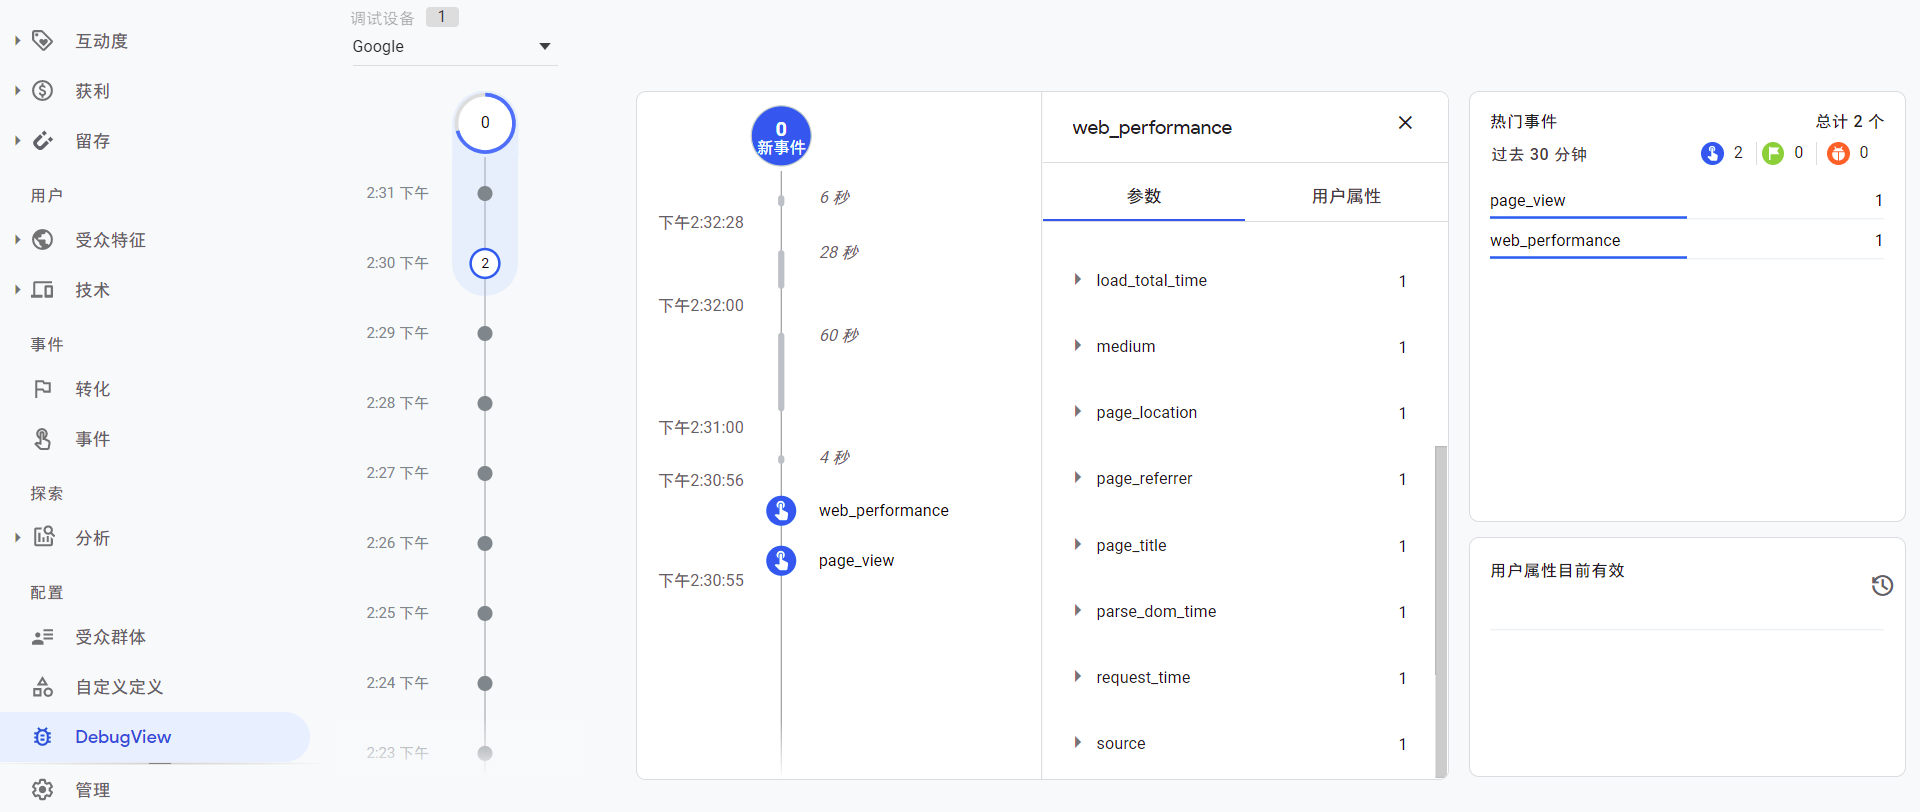1920x812 pixels.
Task: Switch to the 参数 tab
Action: pyautogui.click(x=1144, y=196)
